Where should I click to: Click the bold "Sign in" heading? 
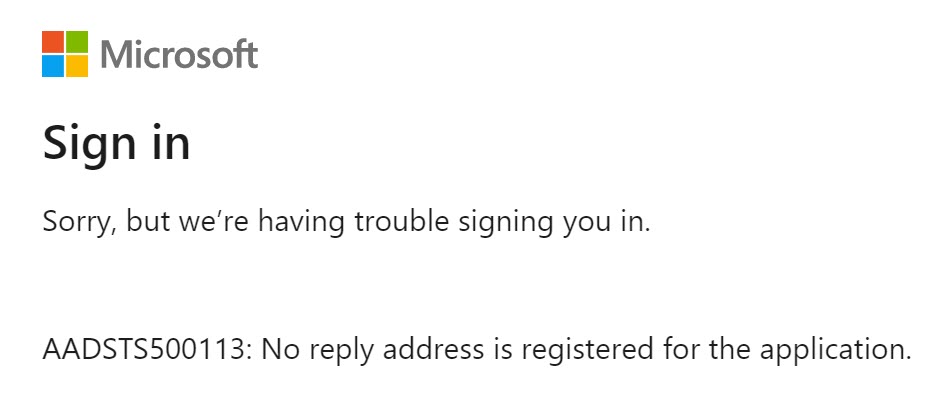[116, 143]
